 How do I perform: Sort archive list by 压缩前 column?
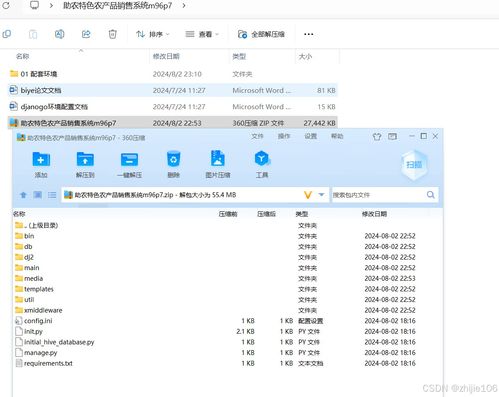(228, 214)
